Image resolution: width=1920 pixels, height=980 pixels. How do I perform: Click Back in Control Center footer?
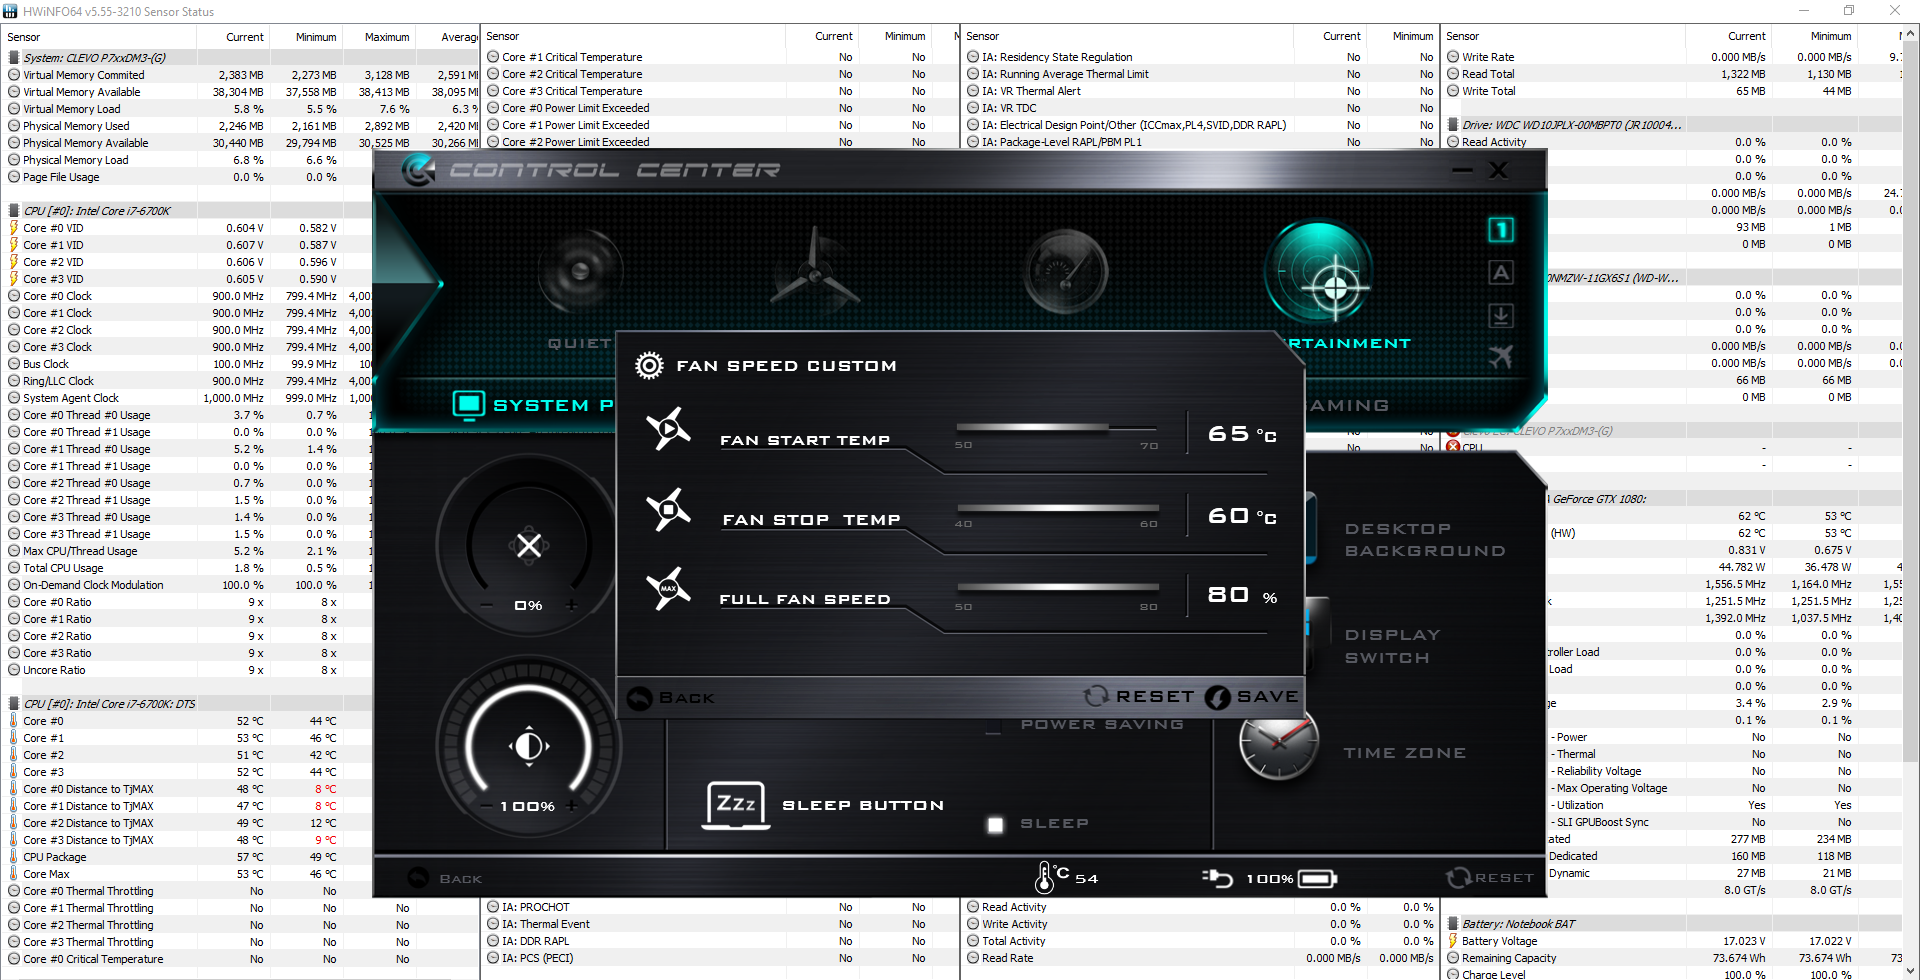[446, 879]
